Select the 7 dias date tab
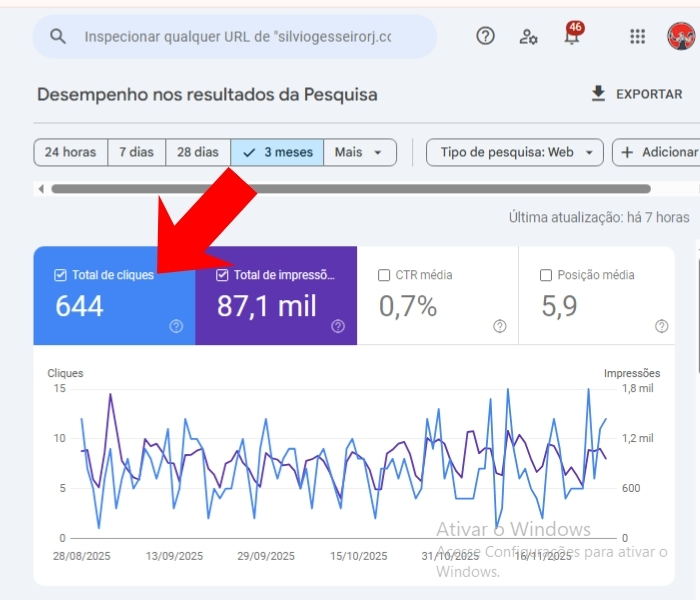 click(x=136, y=152)
